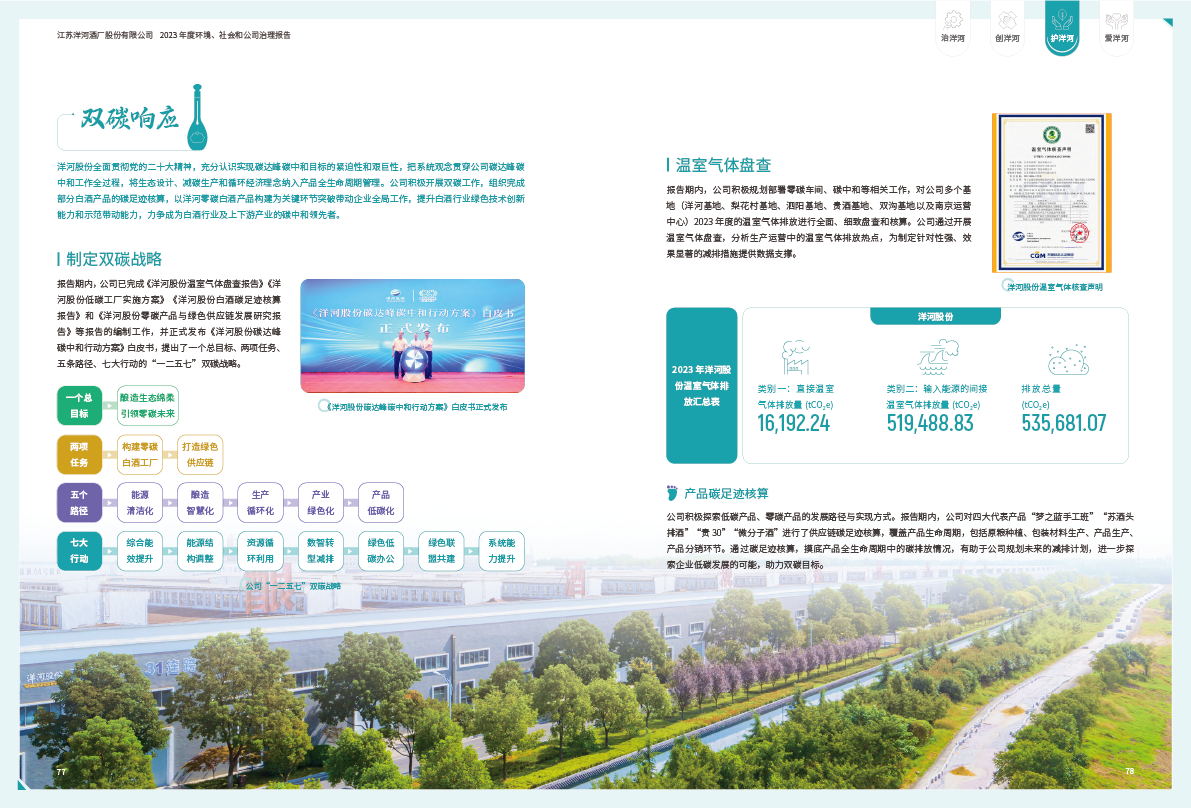1191x809 pixels.
Task: Click the factory smokestack emission icon
Action: coord(795,357)
